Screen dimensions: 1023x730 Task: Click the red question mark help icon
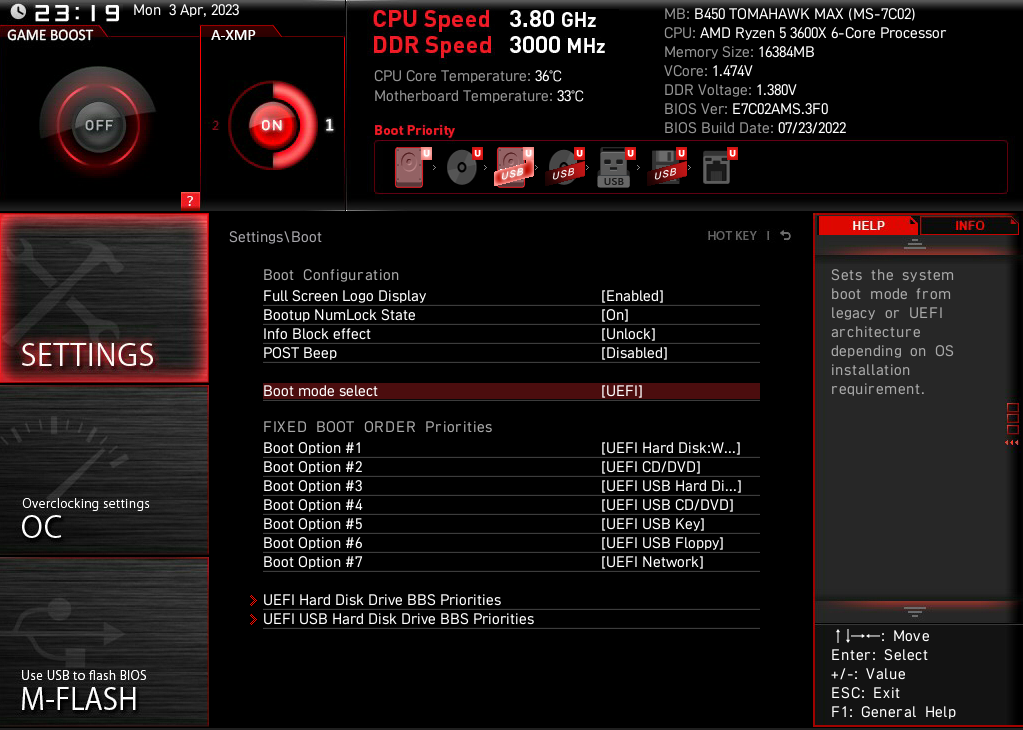pyautogui.click(x=190, y=201)
